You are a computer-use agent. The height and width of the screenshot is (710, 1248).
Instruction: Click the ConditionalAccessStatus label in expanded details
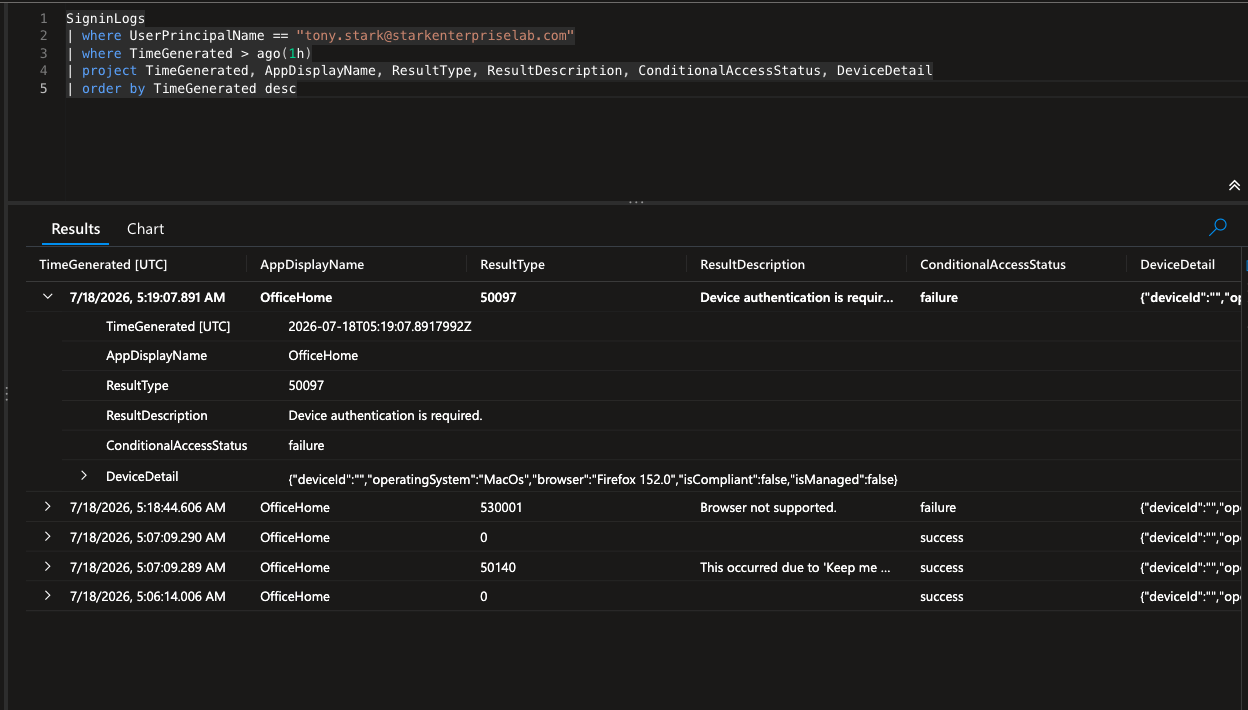point(177,445)
